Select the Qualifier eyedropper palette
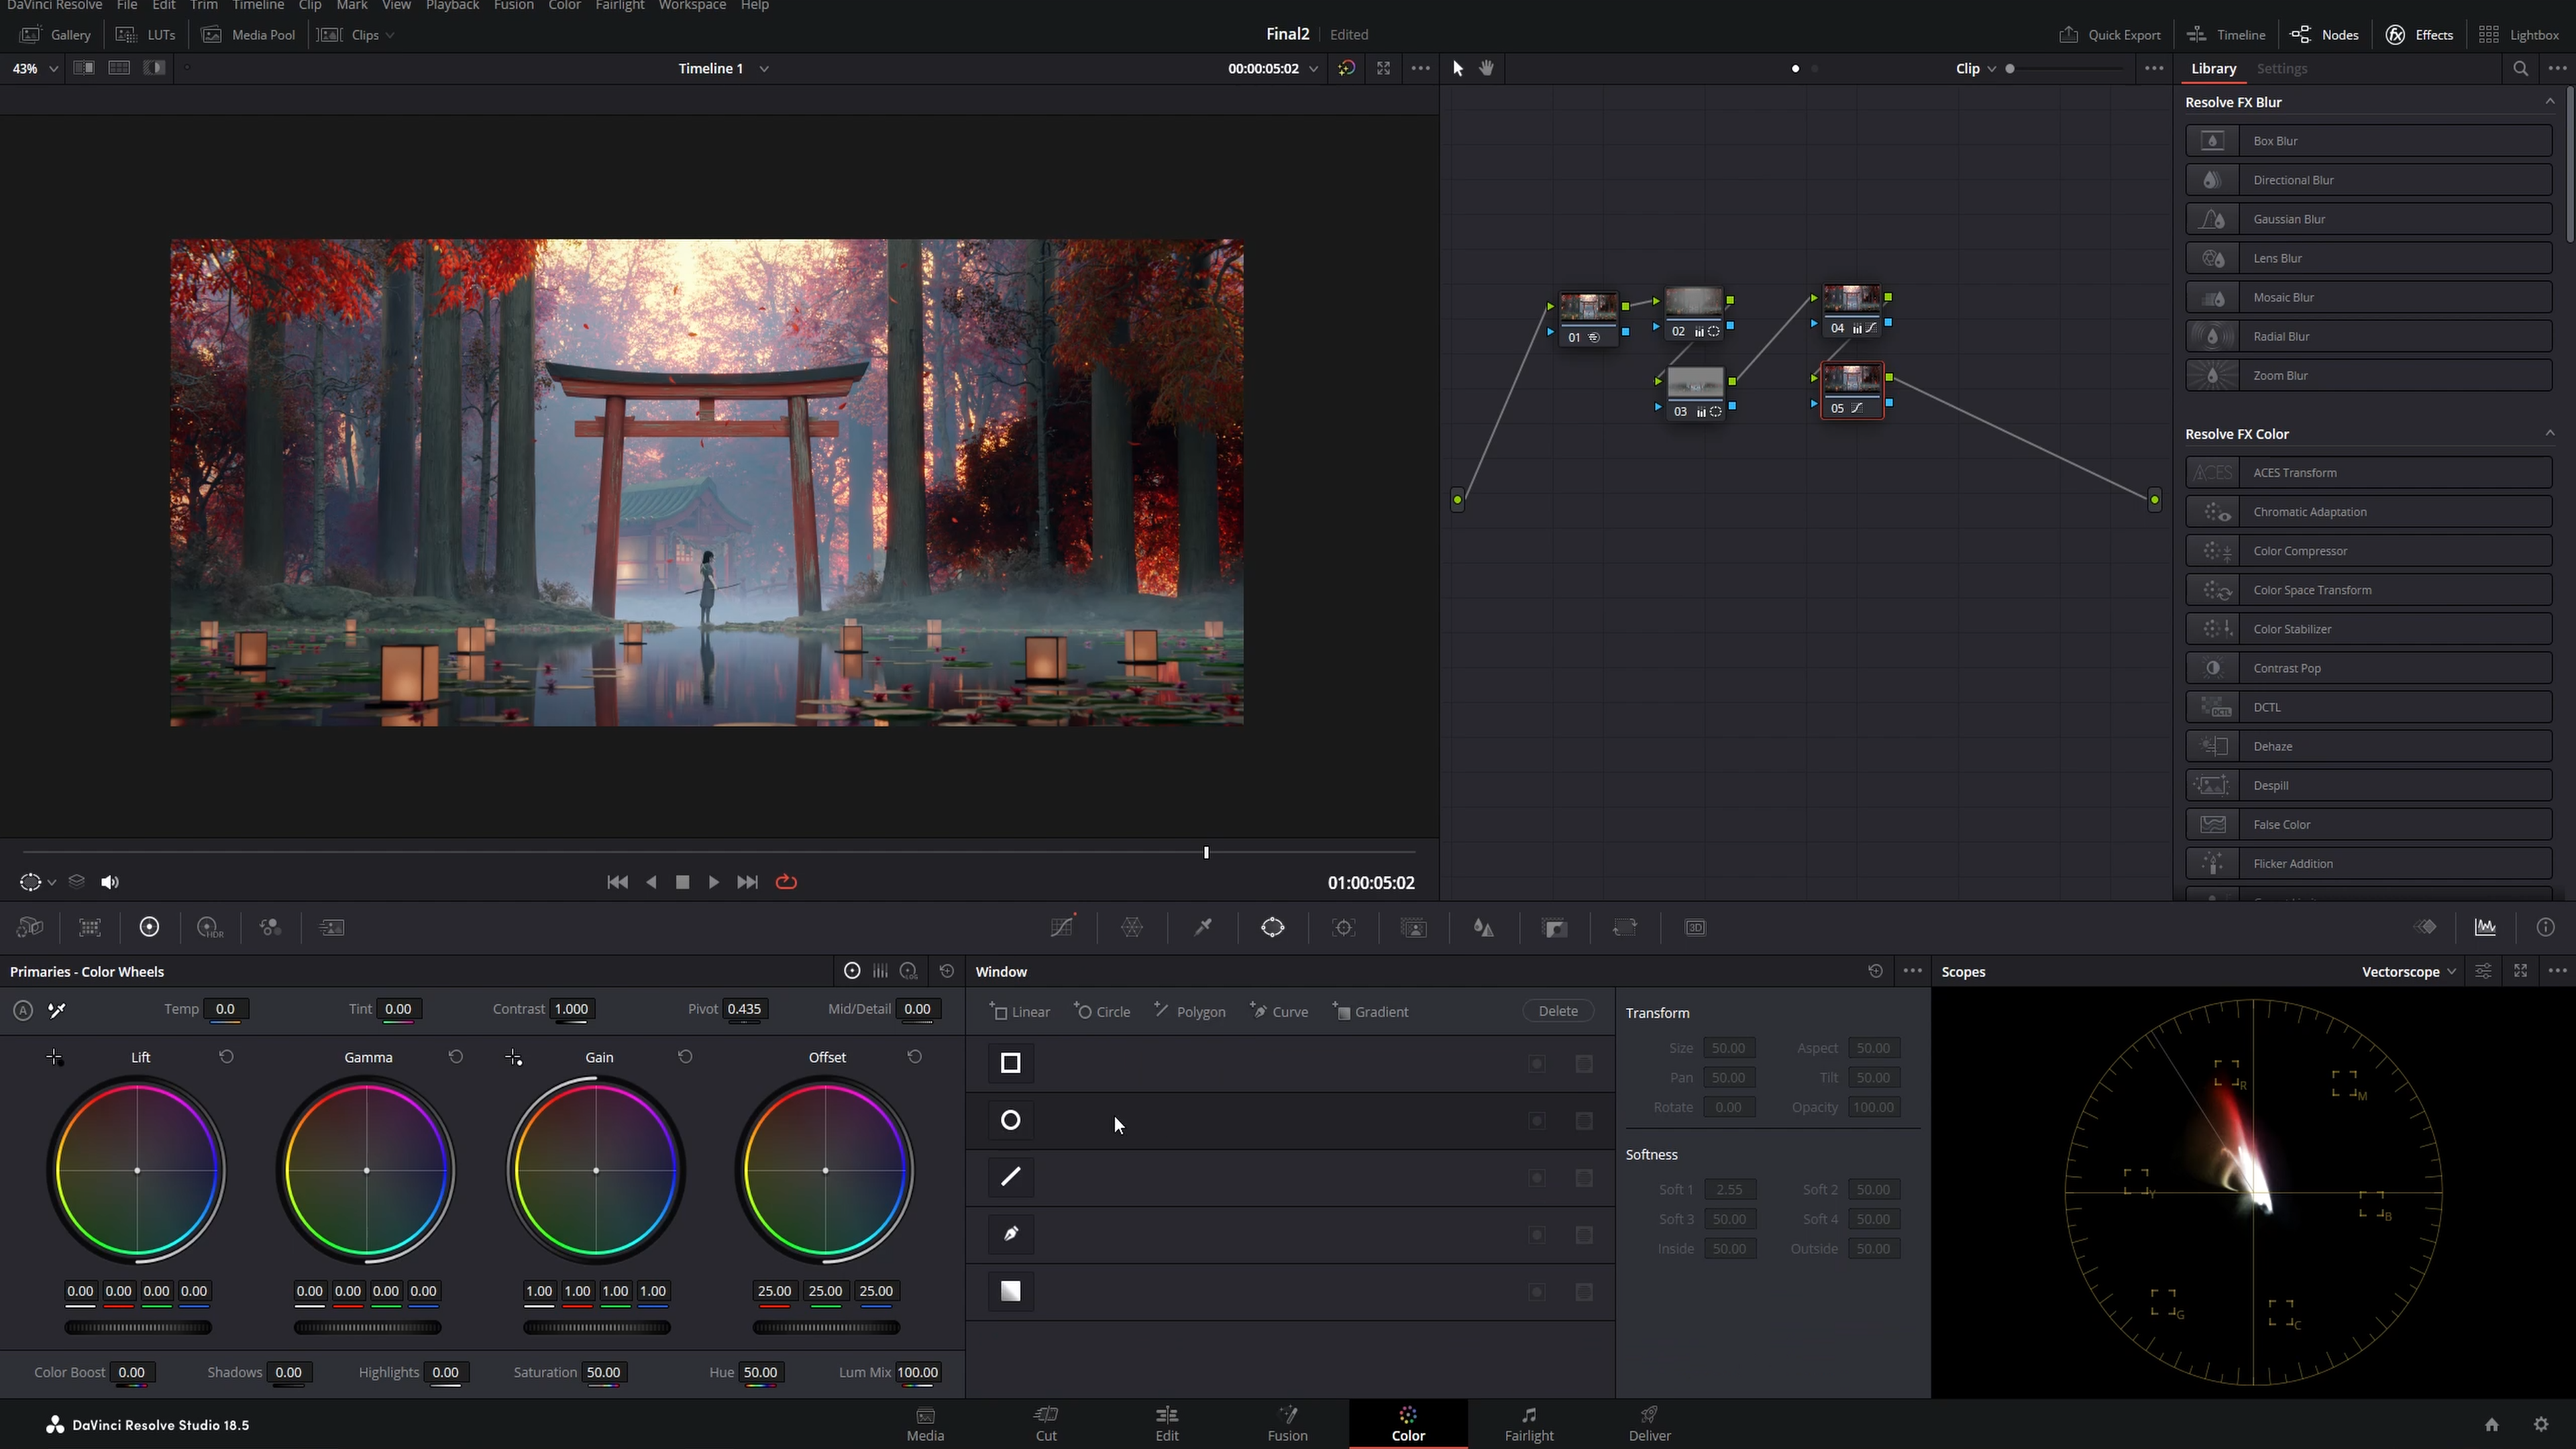This screenshot has width=2576, height=1449. (1203, 927)
